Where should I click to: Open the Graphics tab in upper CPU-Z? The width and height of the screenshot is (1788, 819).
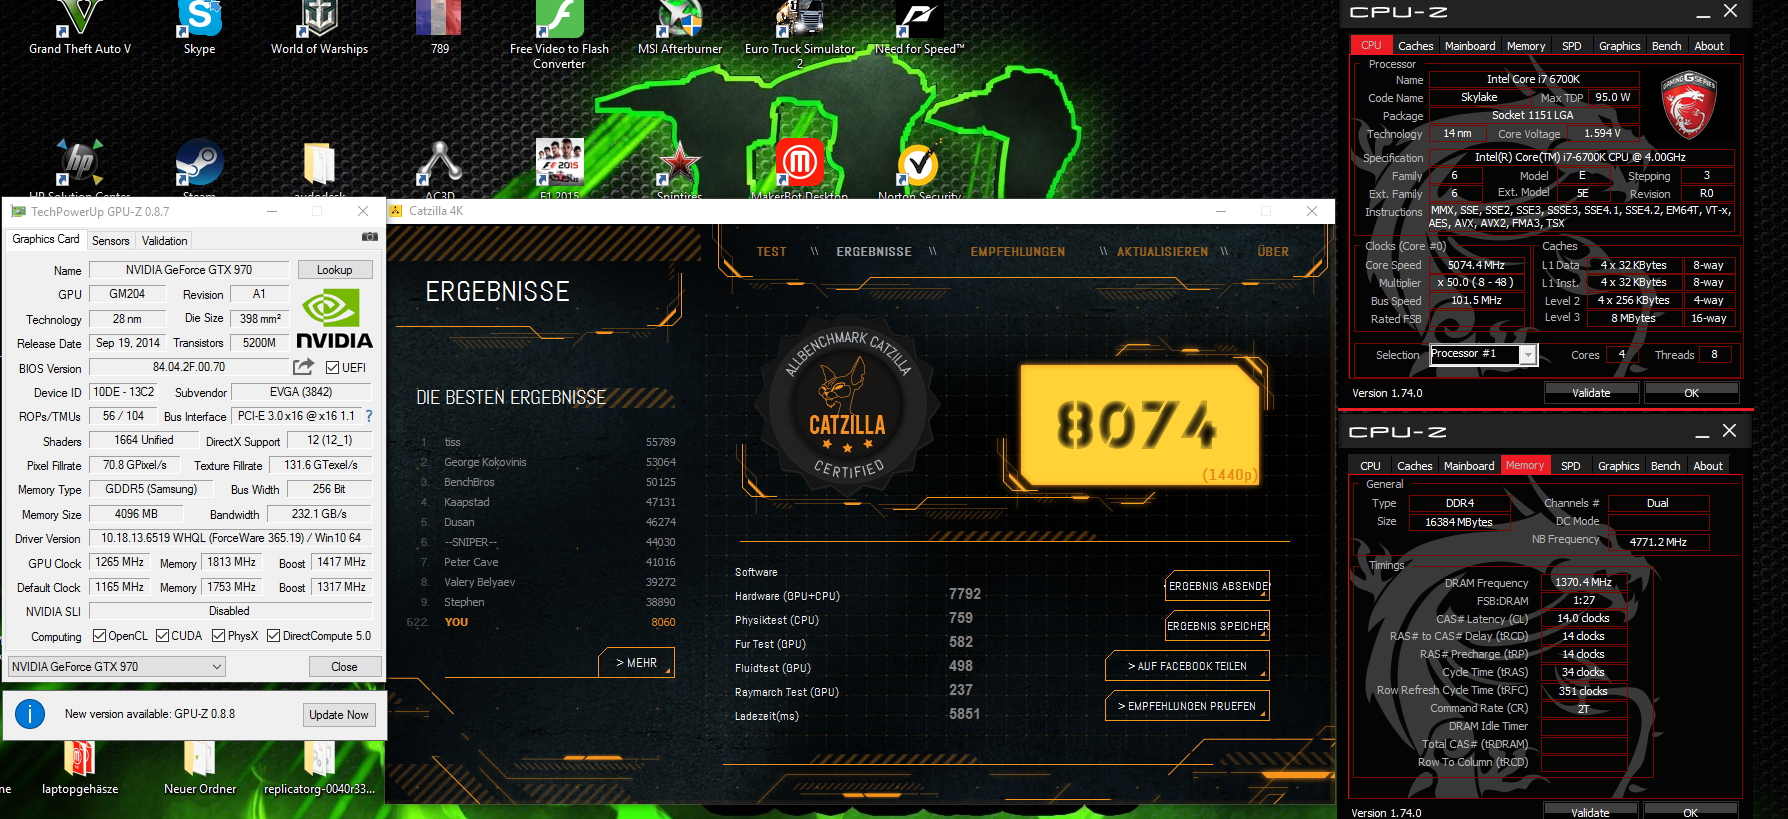pos(1619,46)
